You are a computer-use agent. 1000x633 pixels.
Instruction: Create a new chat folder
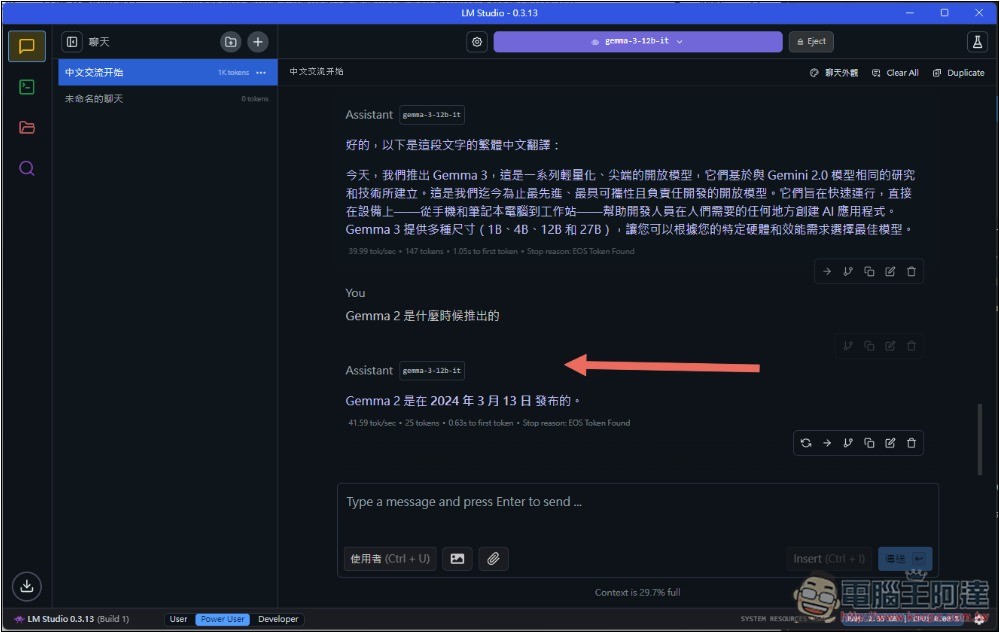click(x=231, y=42)
